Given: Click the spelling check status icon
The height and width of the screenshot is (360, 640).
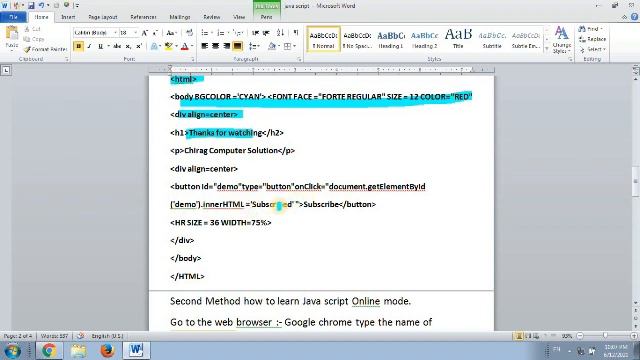Looking at the screenshot, I should click(x=80, y=336).
